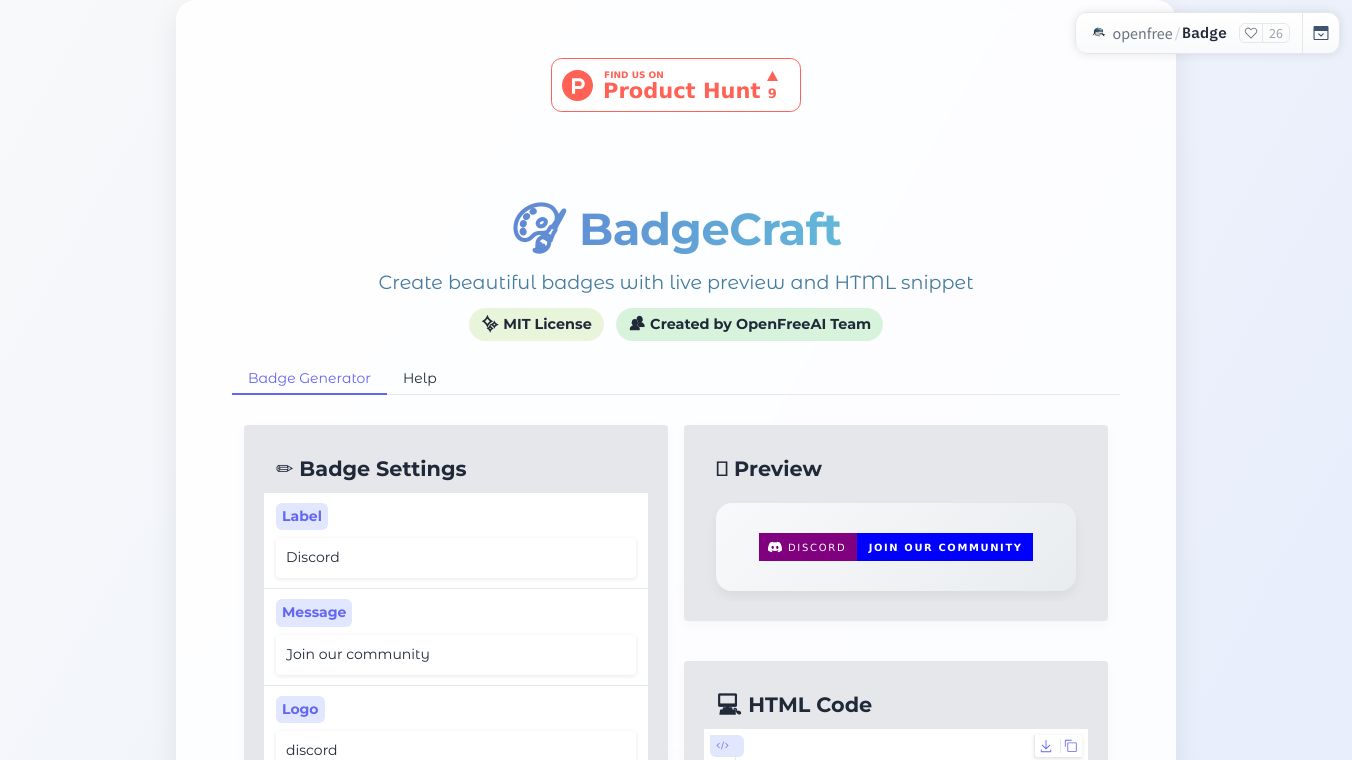Click the 'Message' field label

coord(314,612)
